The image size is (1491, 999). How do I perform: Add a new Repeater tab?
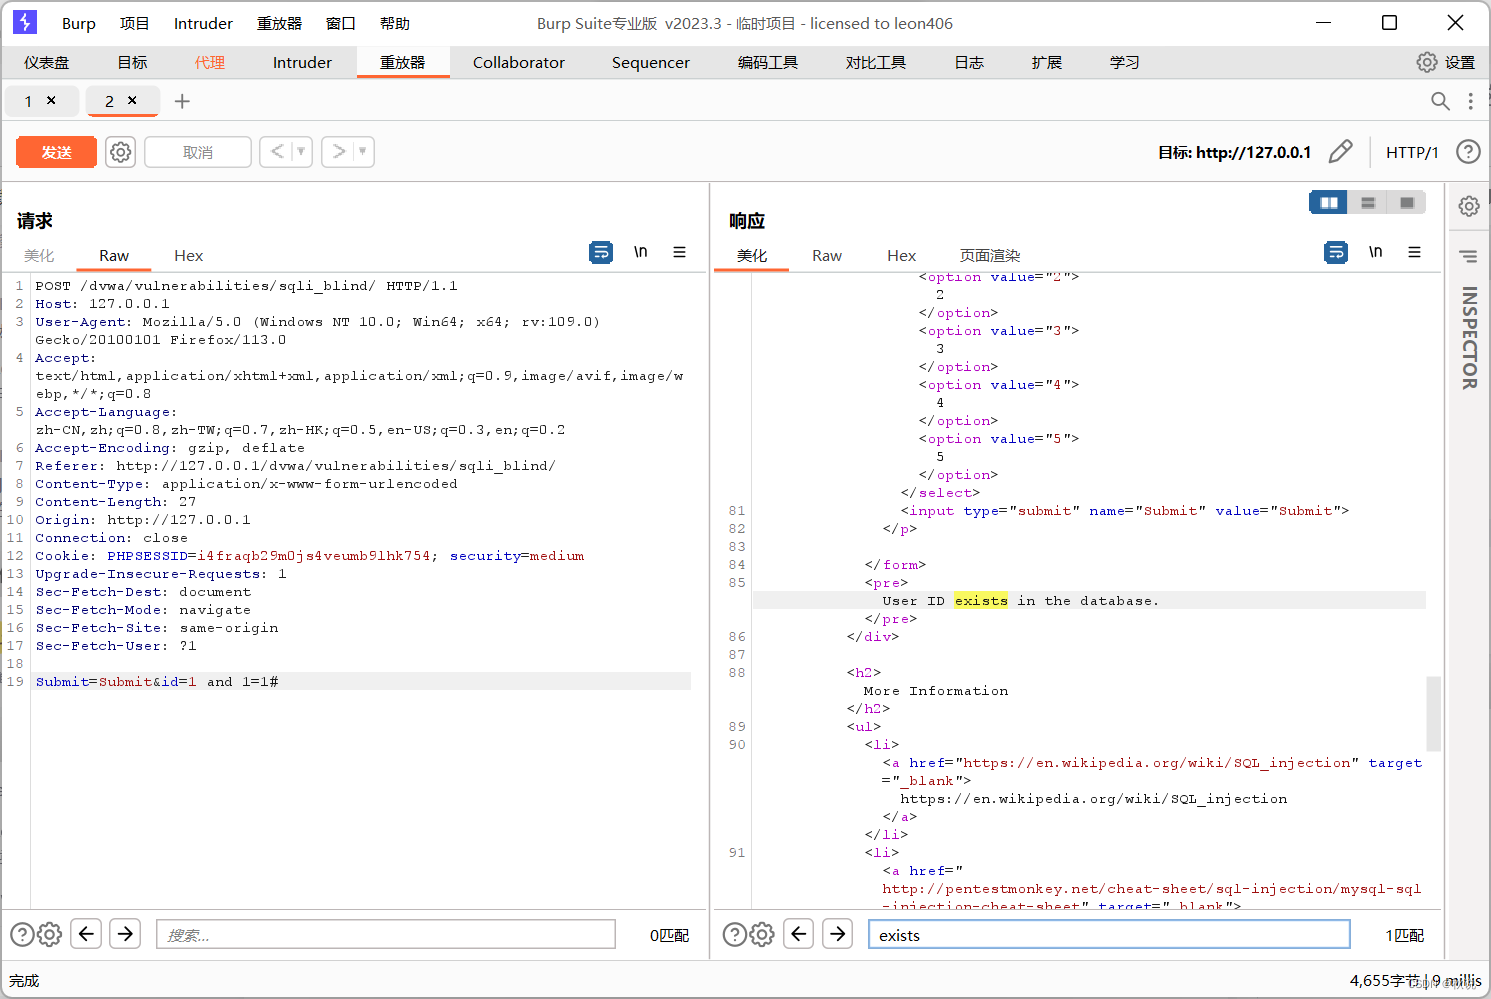click(182, 101)
